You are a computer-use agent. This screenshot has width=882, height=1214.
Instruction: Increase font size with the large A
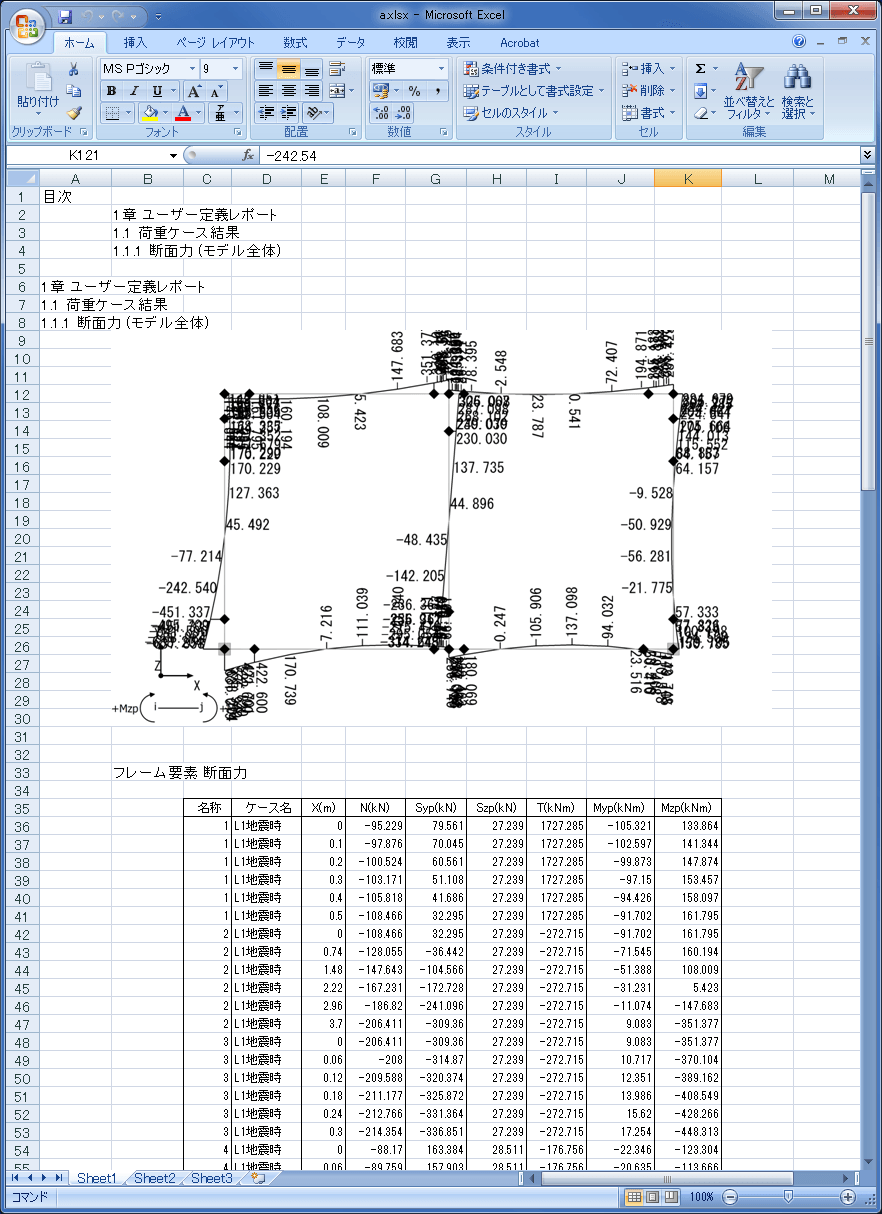pos(193,91)
